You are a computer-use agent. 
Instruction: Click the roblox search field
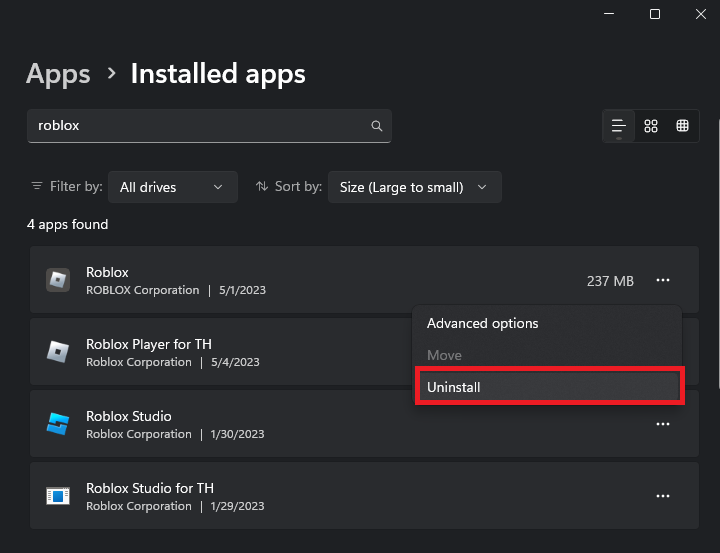point(200,126)
